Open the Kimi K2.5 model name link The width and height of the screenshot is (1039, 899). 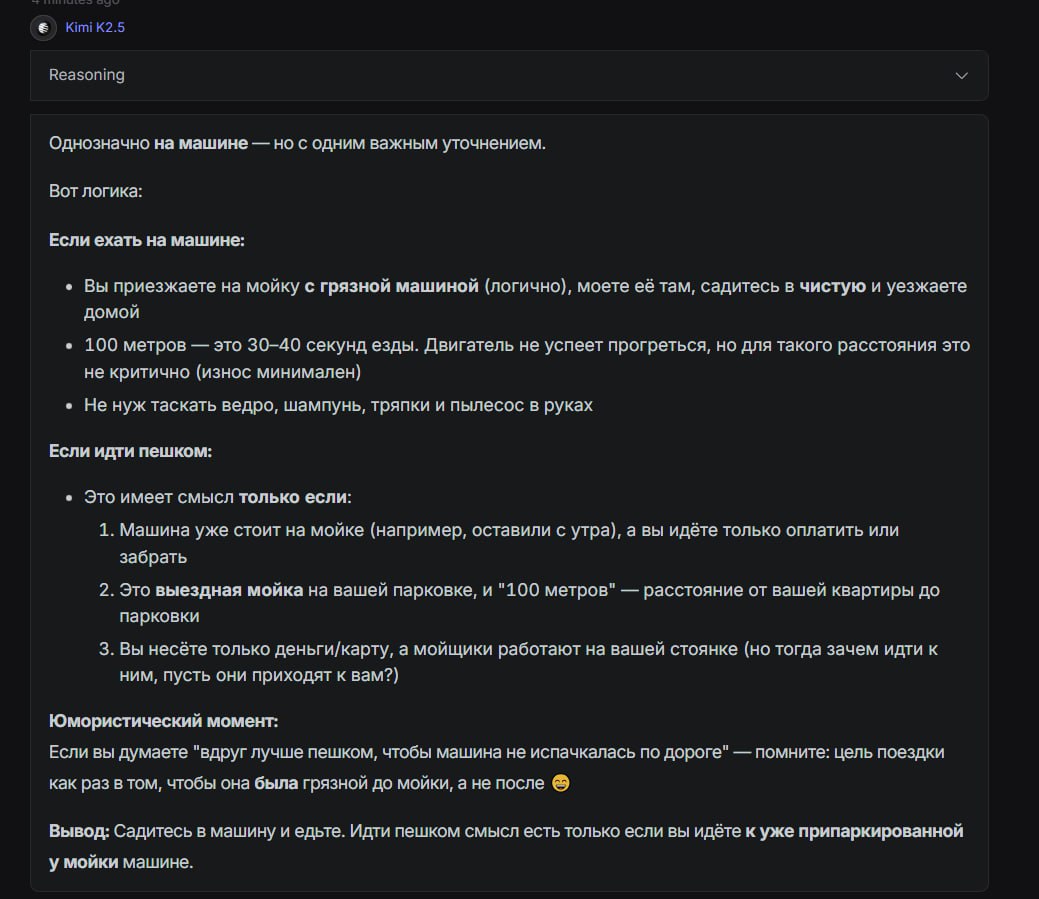(95, 28)
